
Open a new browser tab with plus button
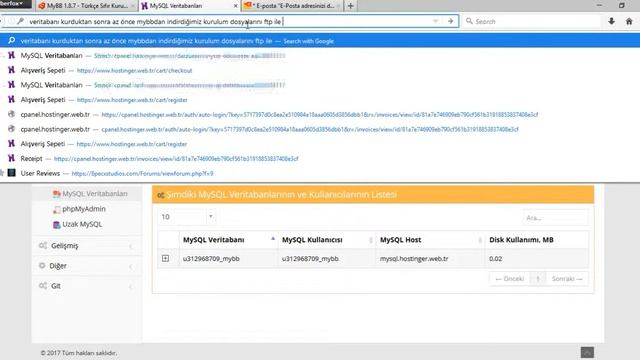350,6
